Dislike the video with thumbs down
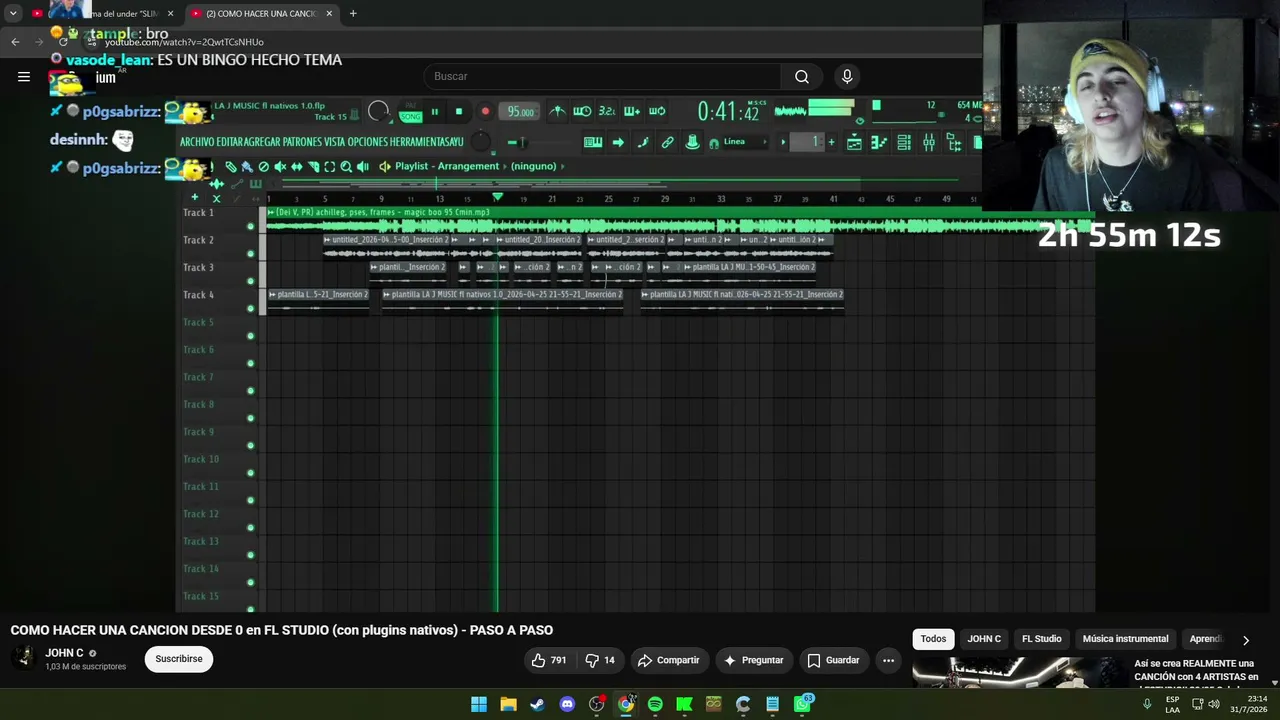The height and width of the screenshot is (720, 1280). [600, 660]
